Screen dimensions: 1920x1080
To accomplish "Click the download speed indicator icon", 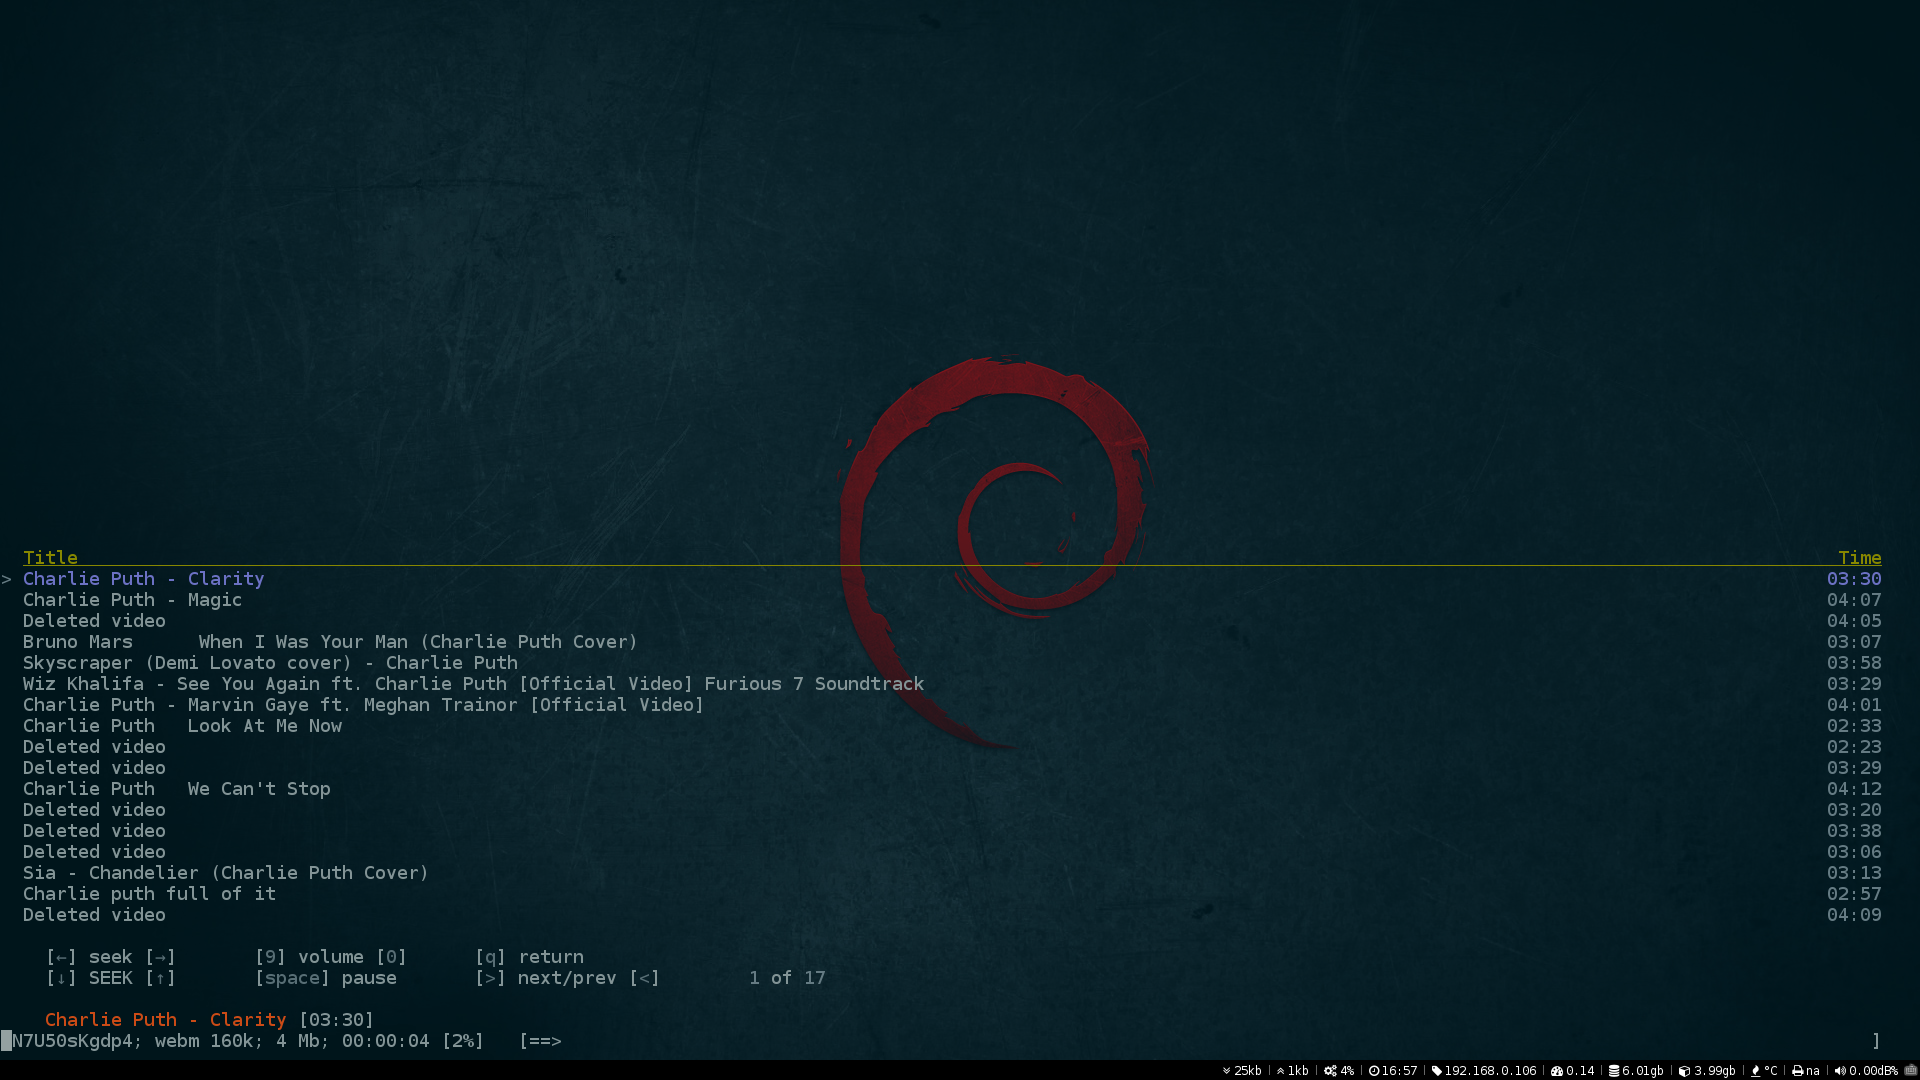I will click(1226, 1070).
